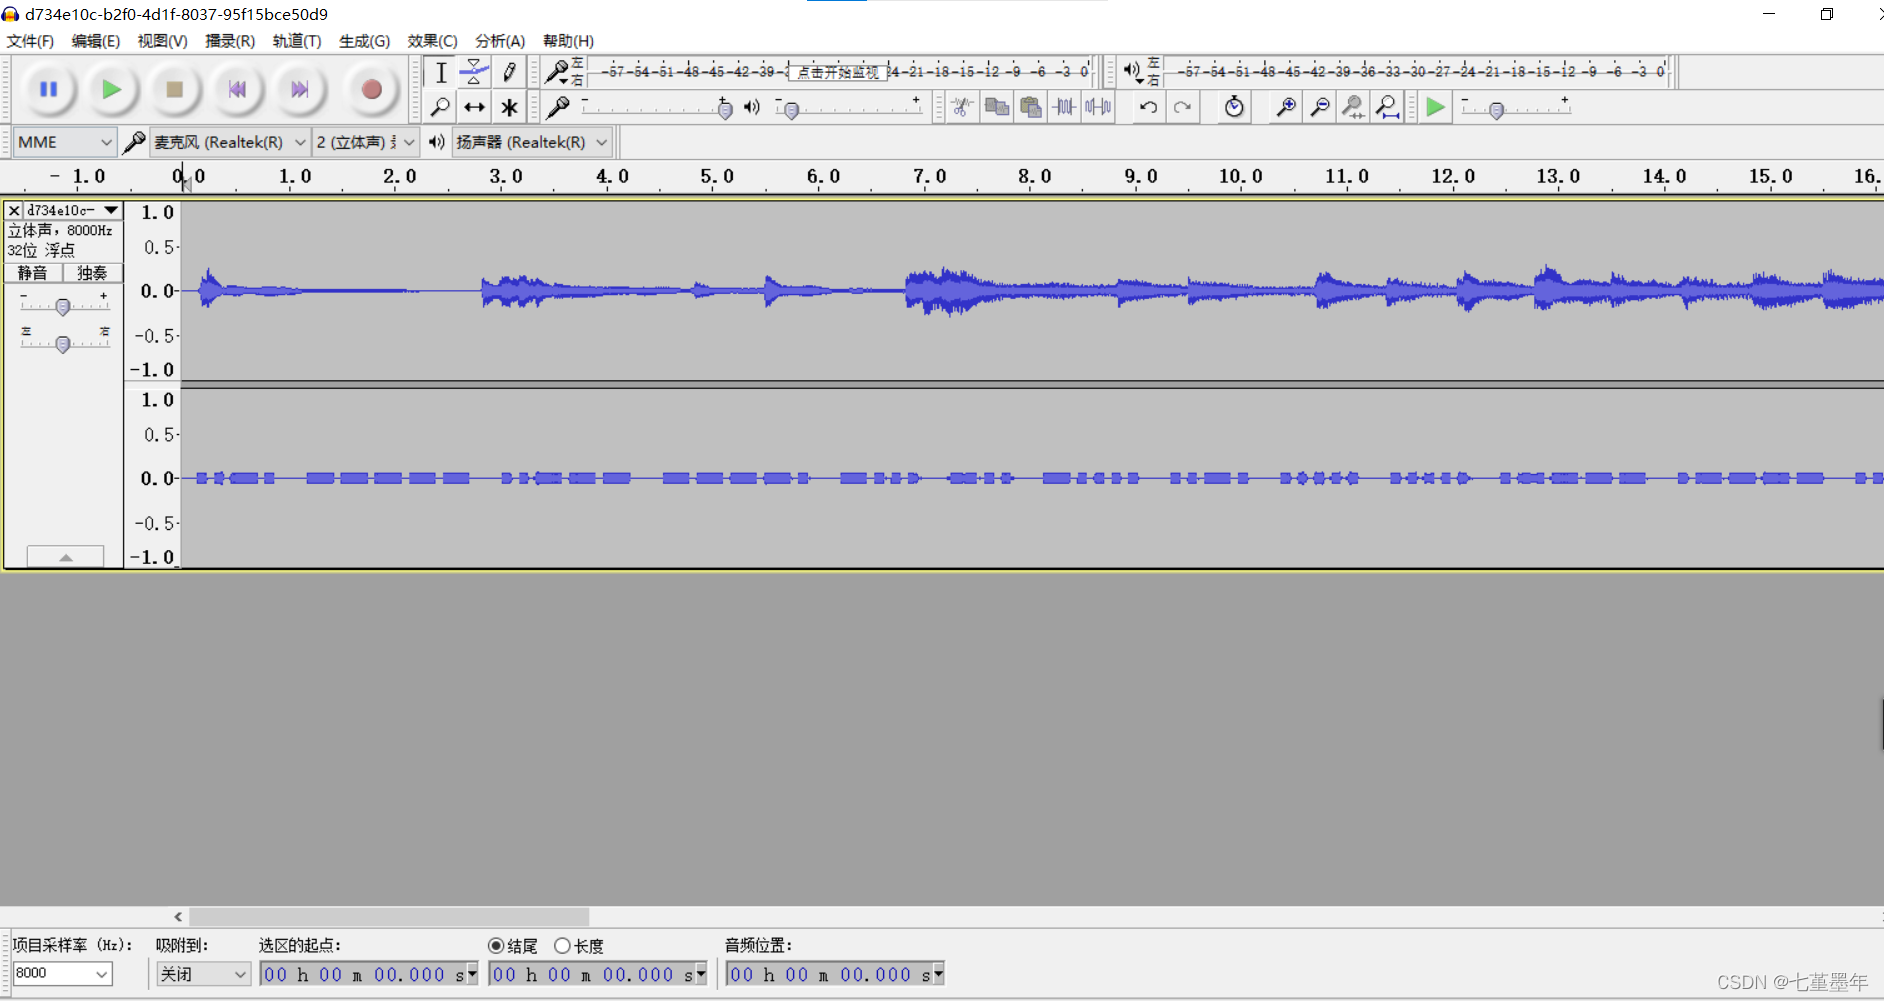This screenshot has width=1884, height=1001.
Task: Select the Draw (pencil) tool
Action: (x=509, y=72)
